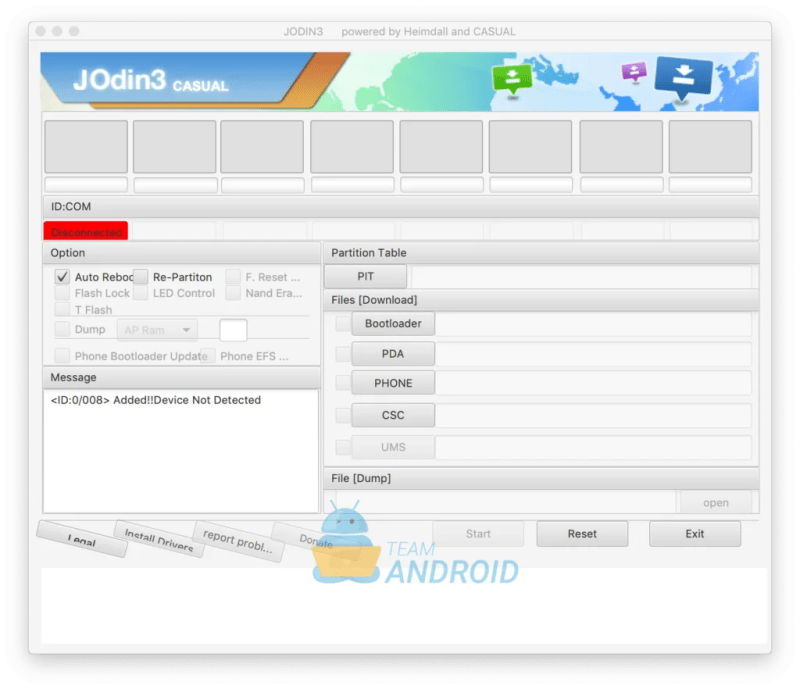Click the green download icon in banner
Viewport: 800px width, 689px height.
(x=512, y=80)
